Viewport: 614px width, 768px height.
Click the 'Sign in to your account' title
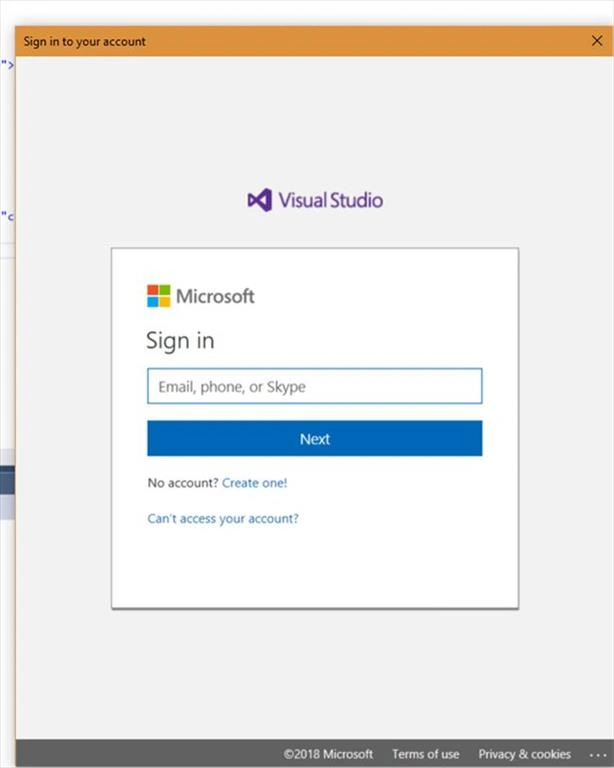point(85,42)
